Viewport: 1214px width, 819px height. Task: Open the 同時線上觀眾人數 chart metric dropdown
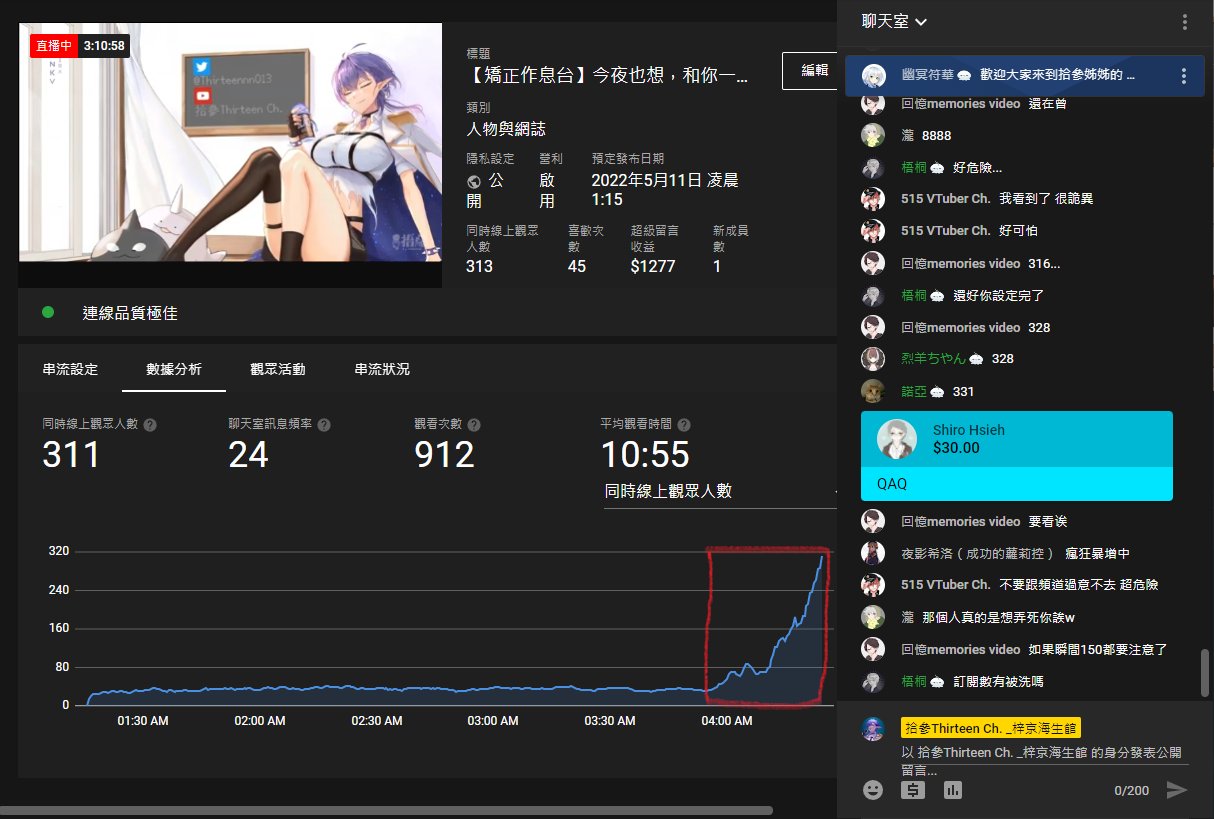click(x=720, y=491)
